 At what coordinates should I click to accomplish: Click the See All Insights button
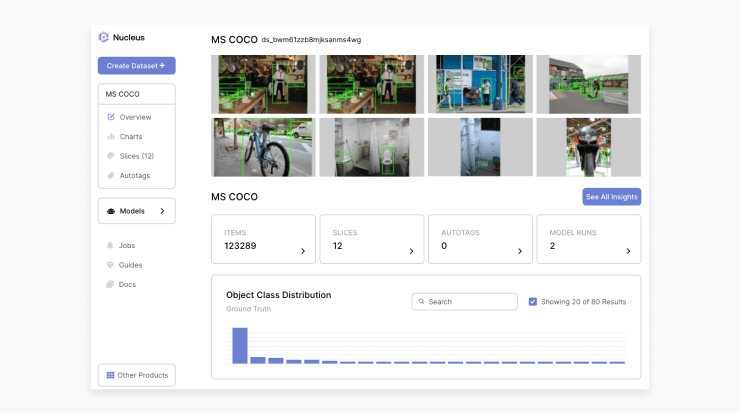click(x=612, y=197)
